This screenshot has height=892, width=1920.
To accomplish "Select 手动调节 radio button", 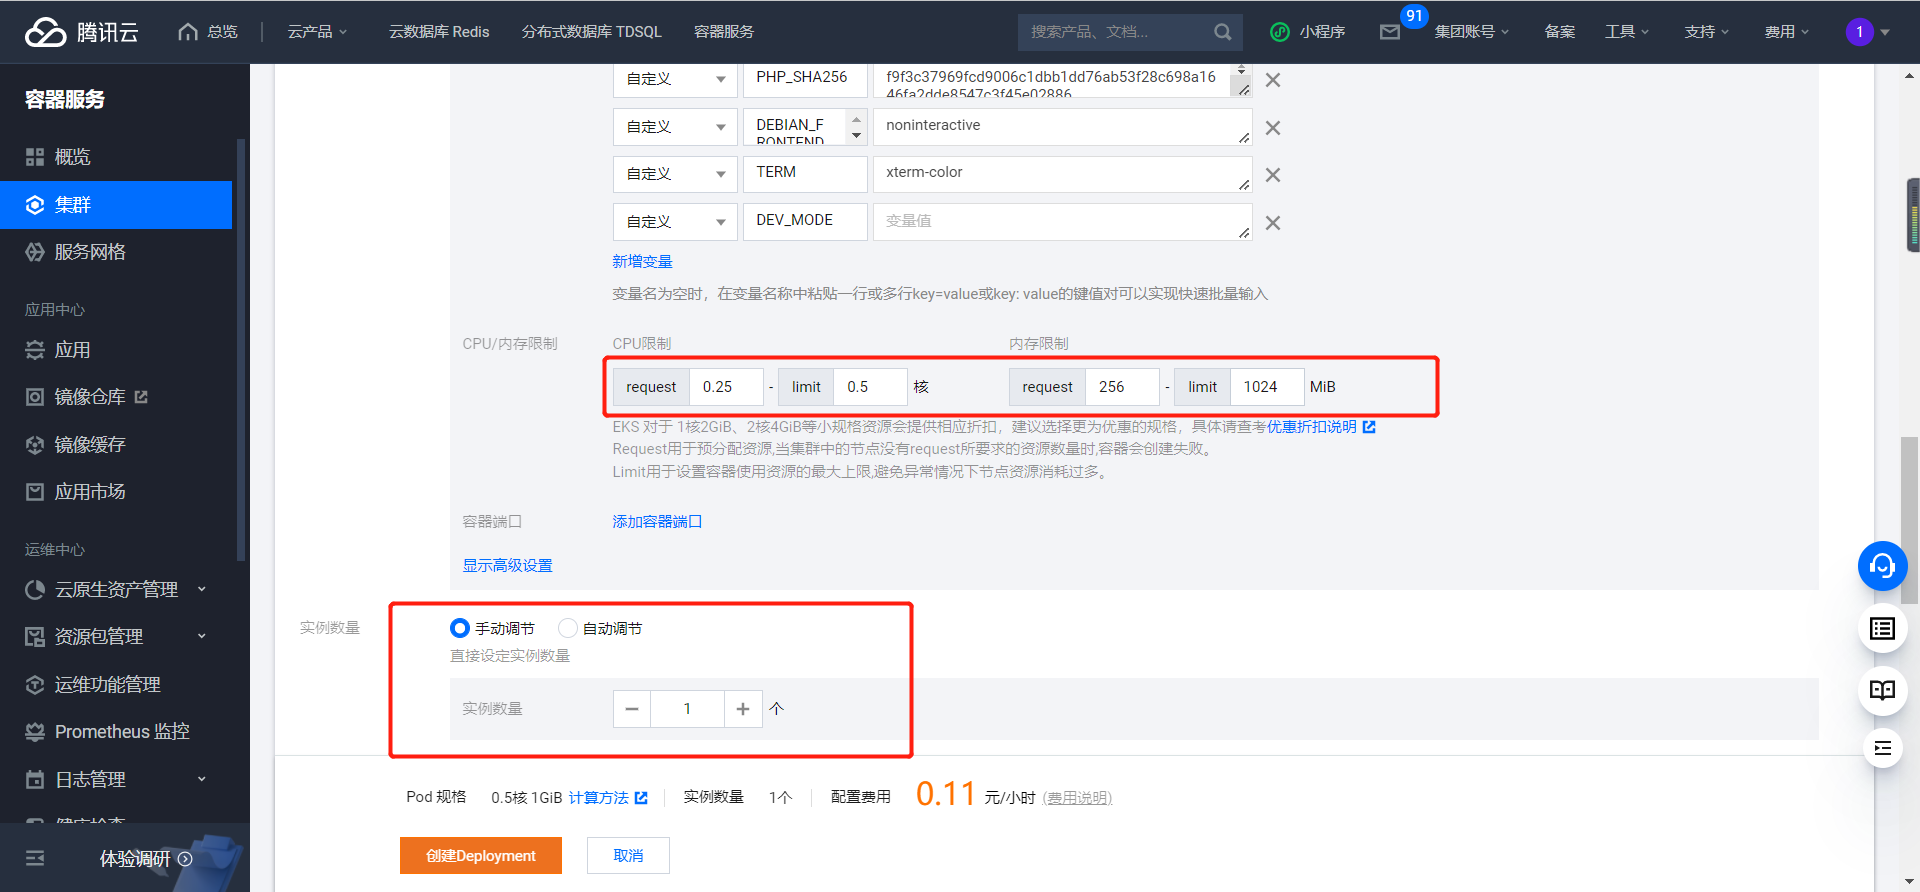I will (460, 628).
